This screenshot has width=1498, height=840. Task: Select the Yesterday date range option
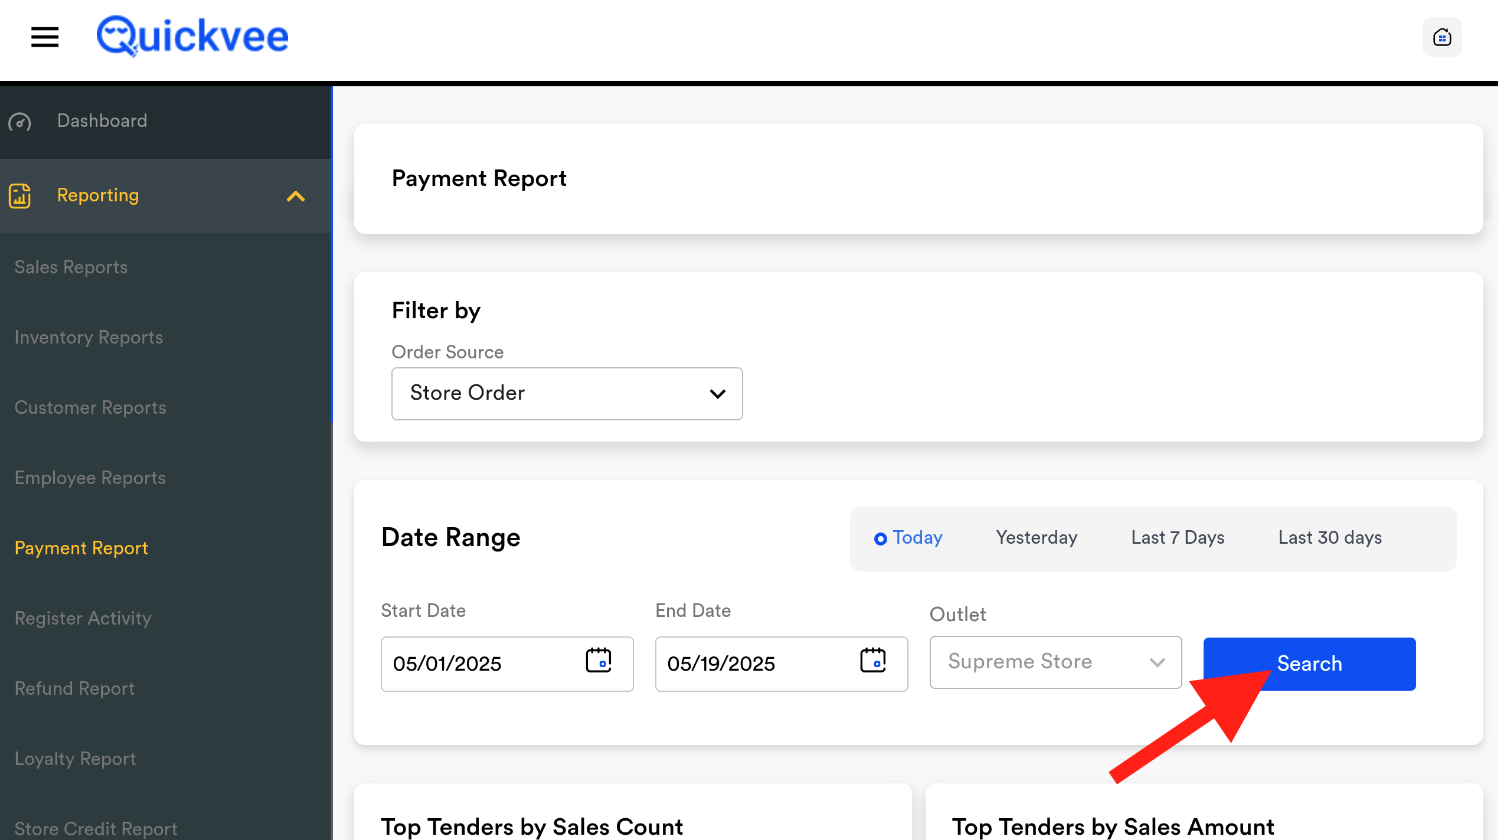pyautogui.click(x=1036, y=538)
